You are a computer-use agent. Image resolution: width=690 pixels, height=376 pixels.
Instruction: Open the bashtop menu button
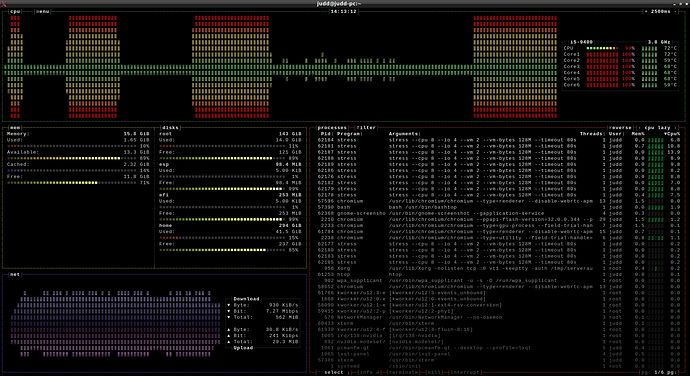[x=43, y=11]
